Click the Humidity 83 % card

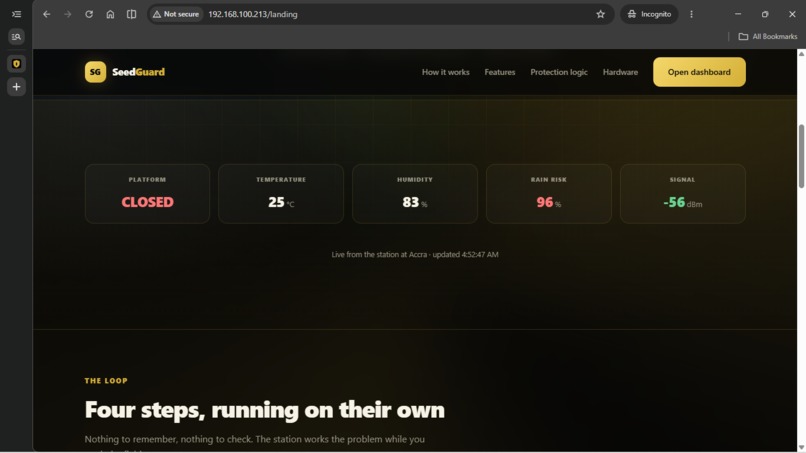pyautogui.click(x=415, y=194)
